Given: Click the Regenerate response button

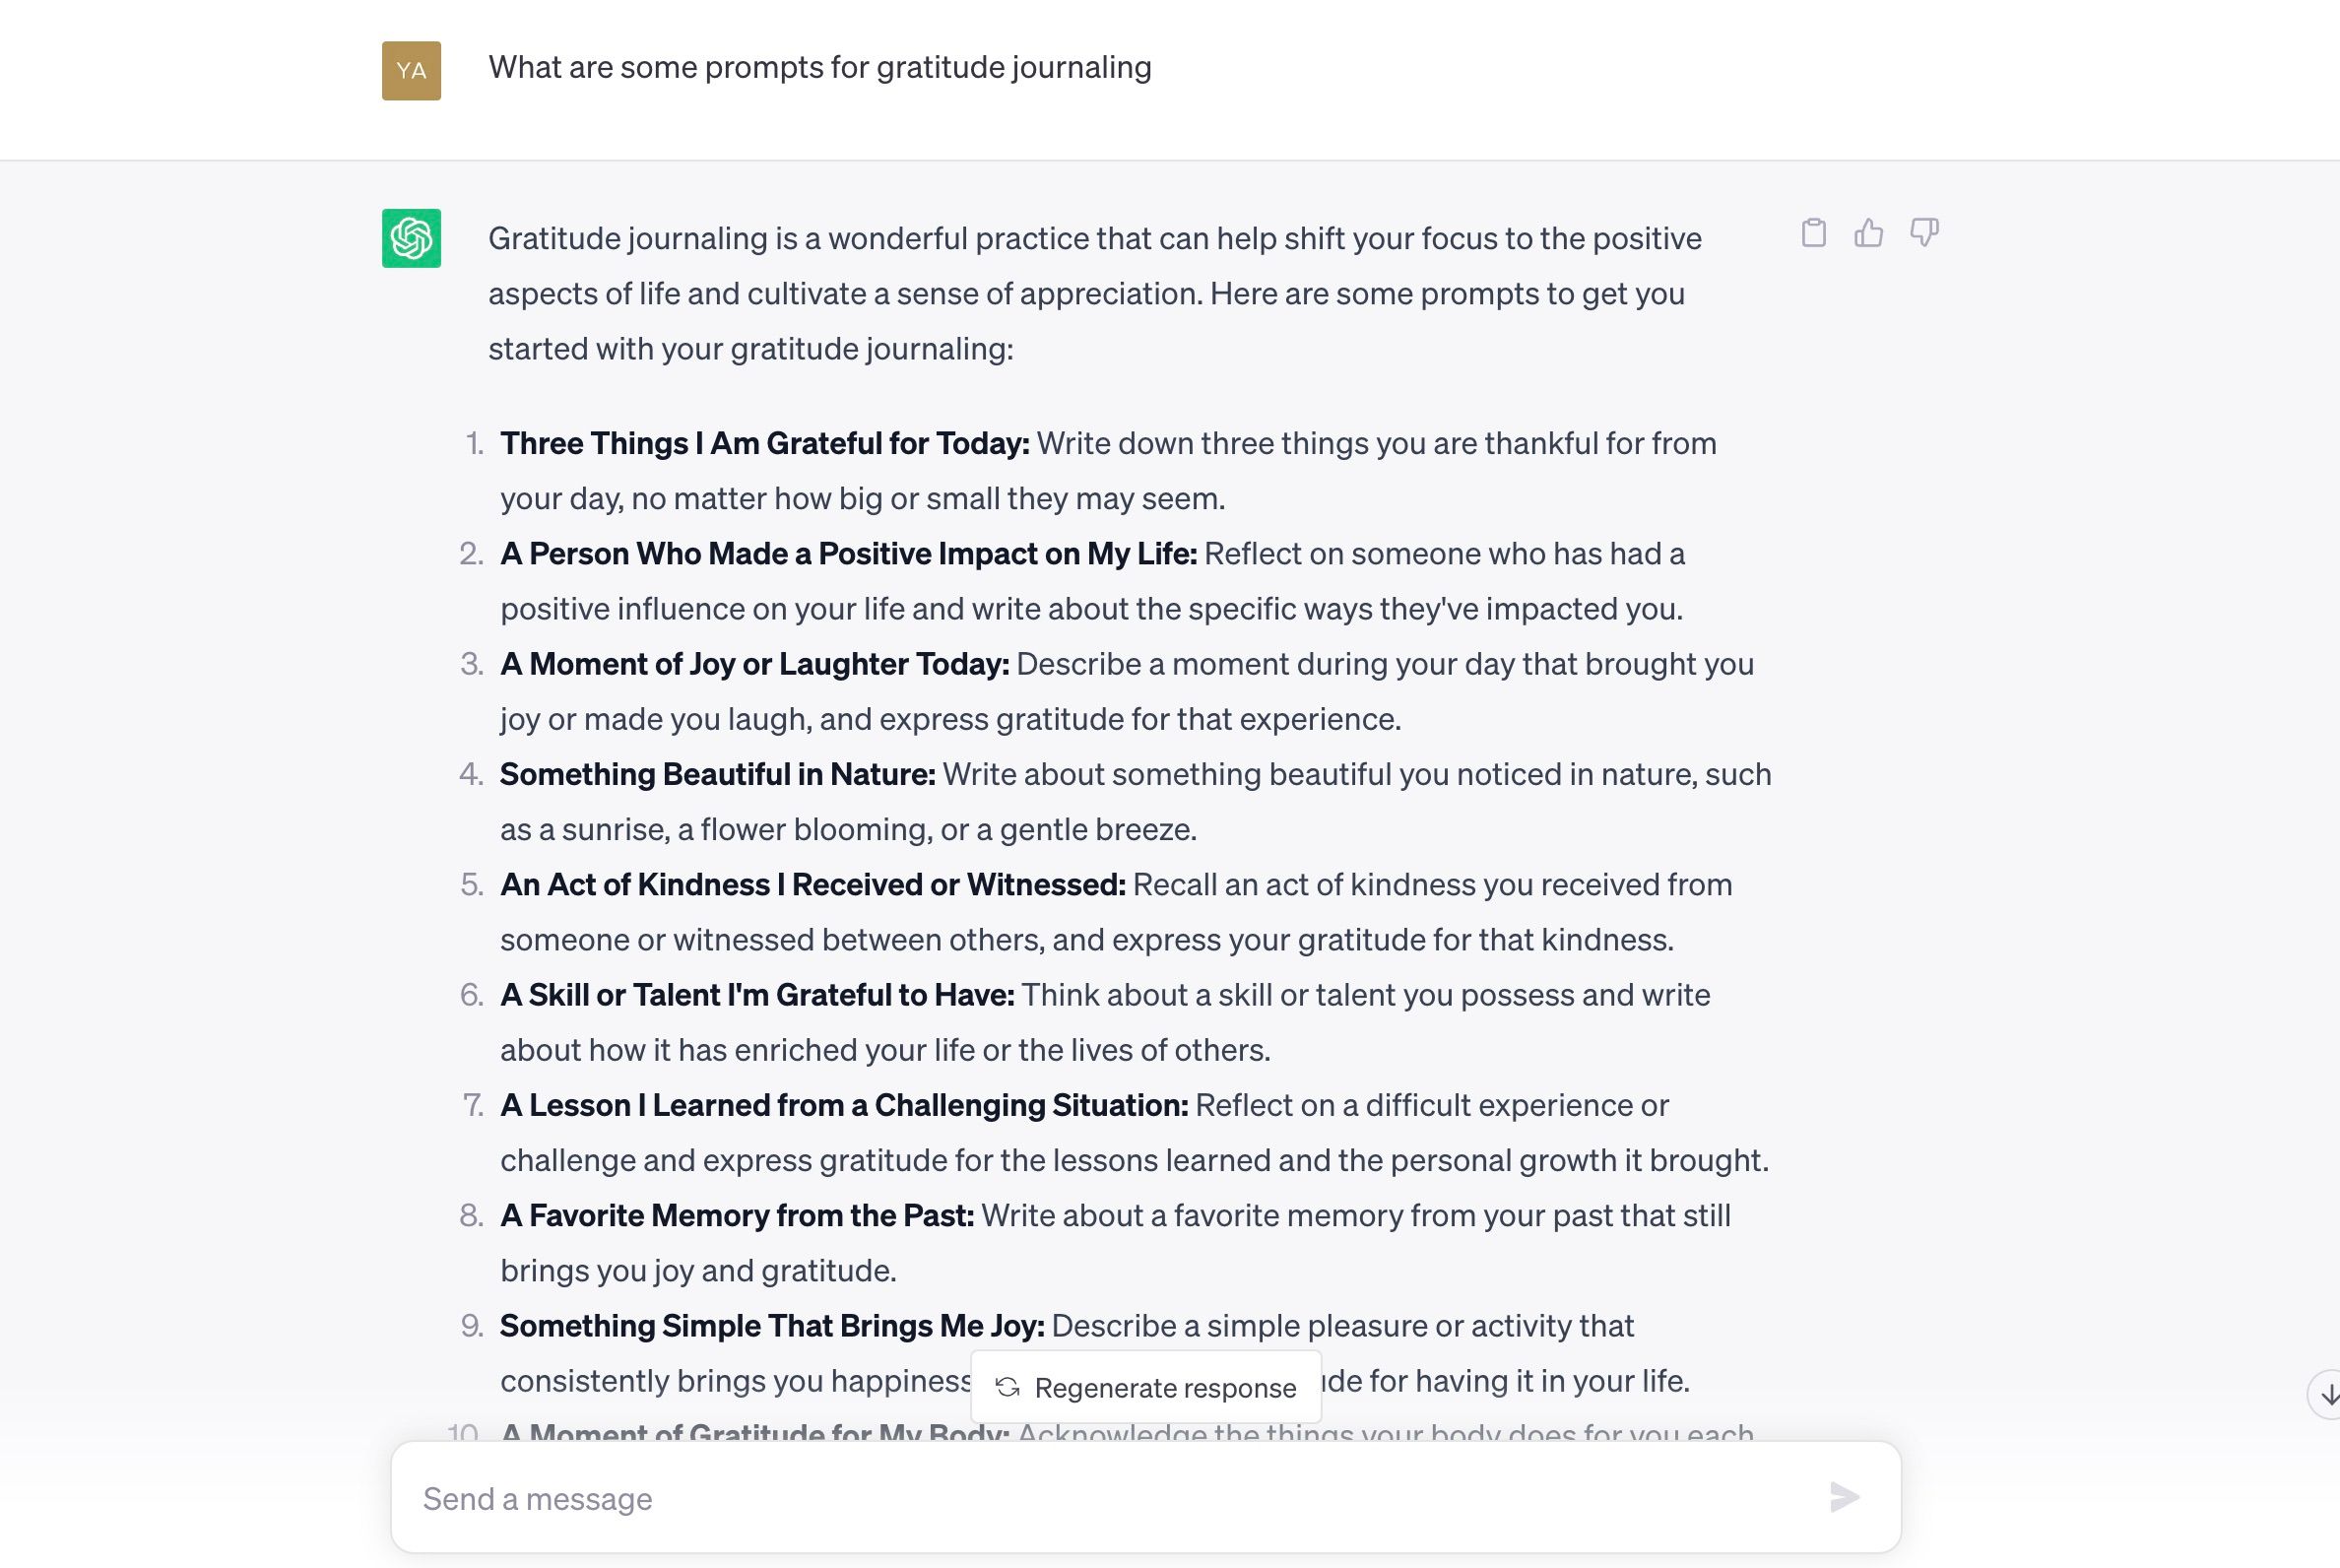Looking at the screenshot, I should (1146, 1387).
